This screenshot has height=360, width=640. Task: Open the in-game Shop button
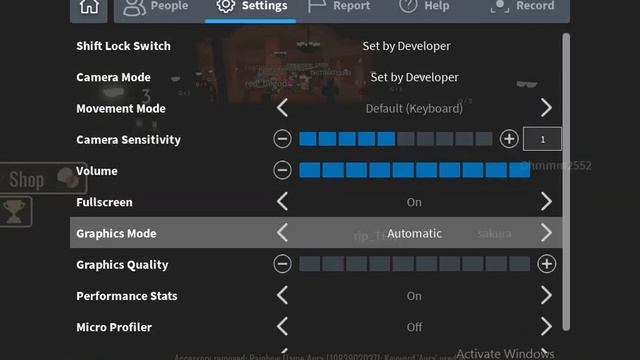pyautogui.click(x=43, y=178)
